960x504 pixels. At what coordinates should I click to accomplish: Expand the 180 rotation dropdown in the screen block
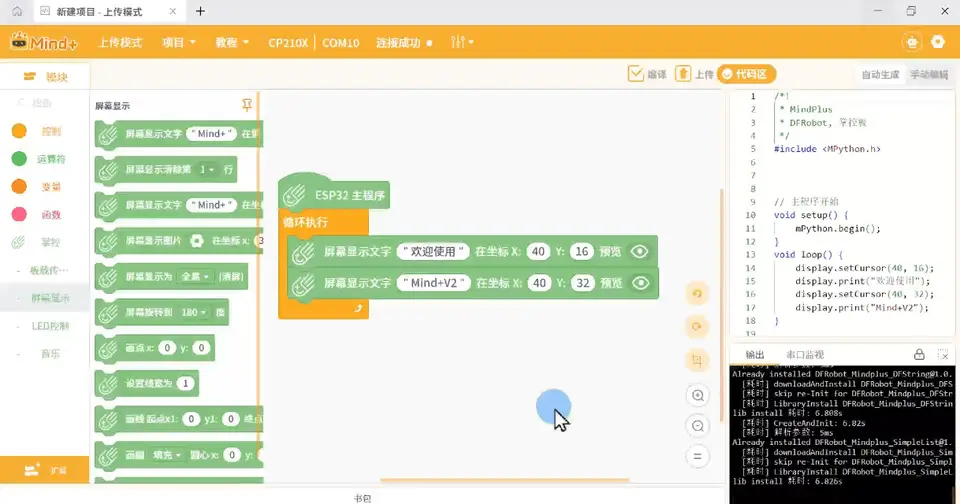tap(194, 312)
